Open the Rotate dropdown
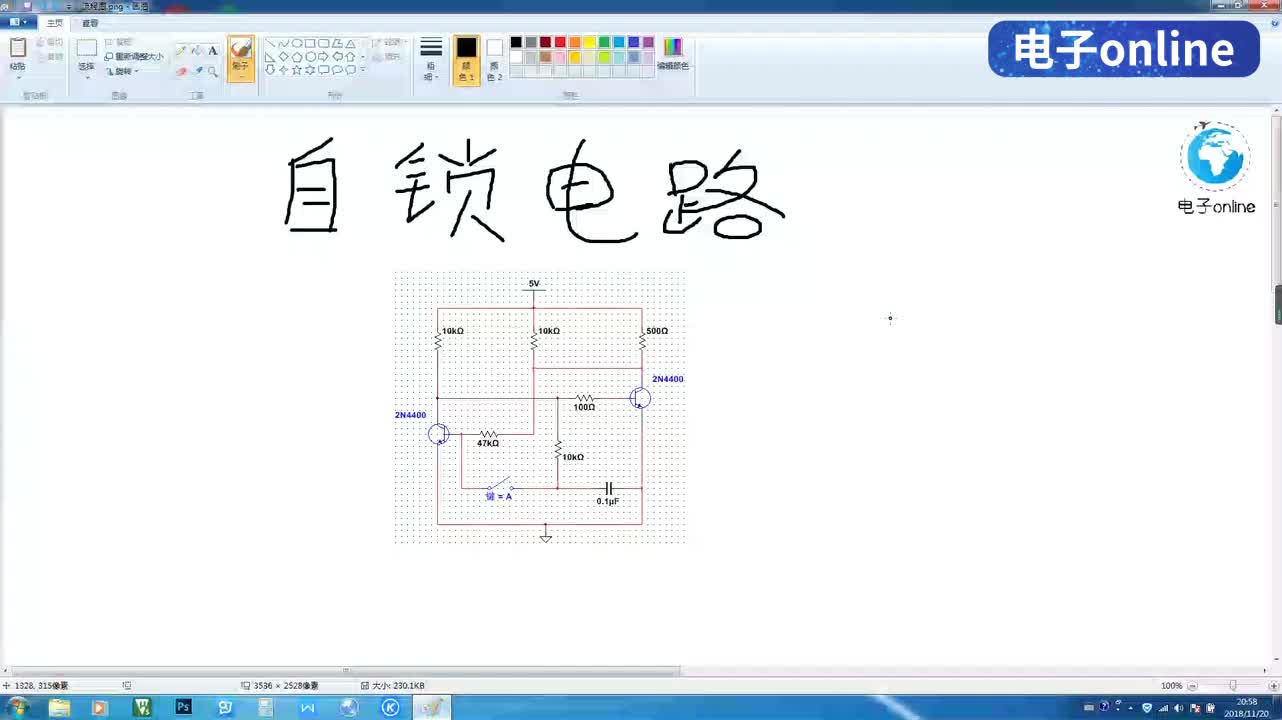The height and width of the screenshot is (720, 1282). point(122,71)
